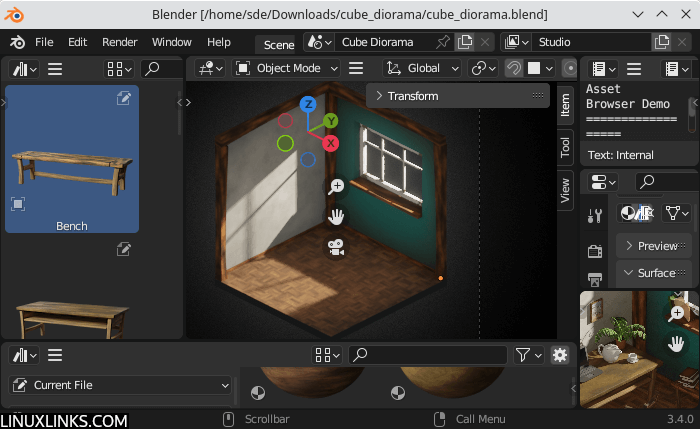Open the scene browse dropdown icon
This screenshot has height=429, width=700.
click(319, 42)
